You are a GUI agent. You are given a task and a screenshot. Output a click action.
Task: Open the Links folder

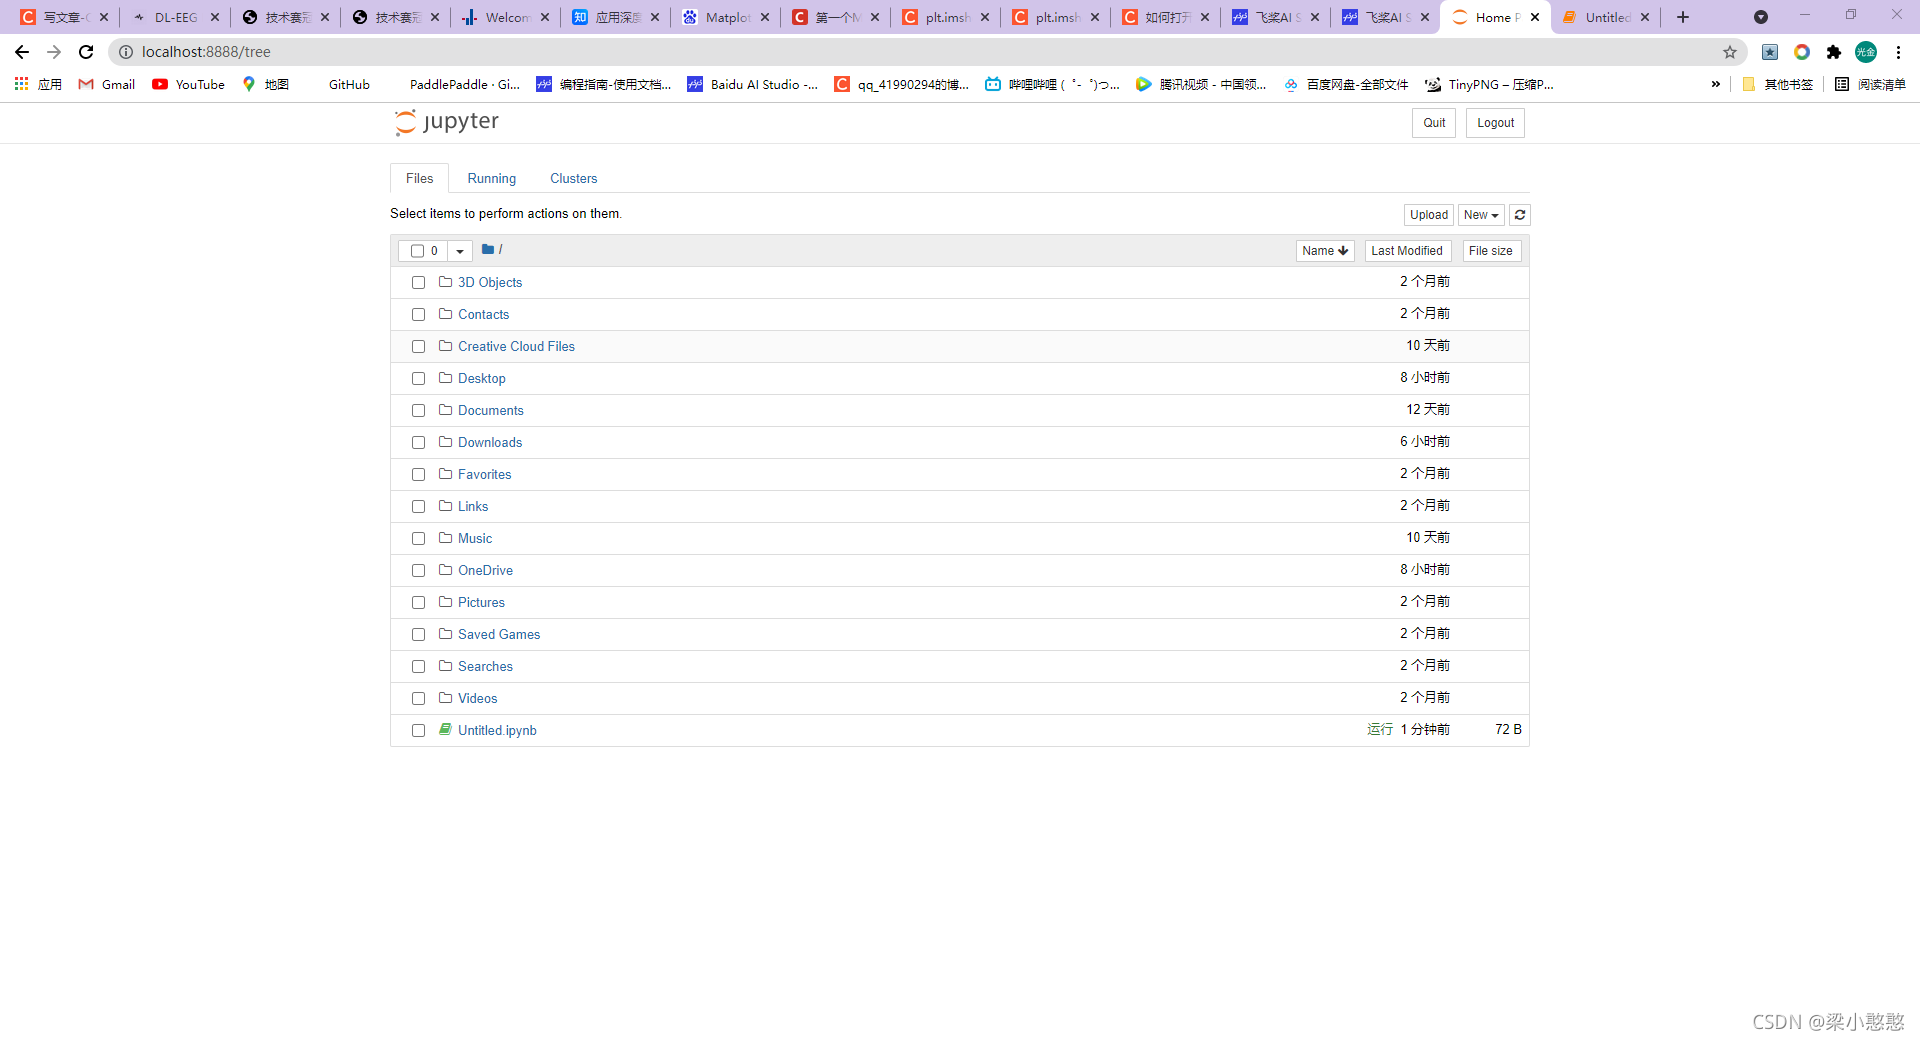[473, 507]
